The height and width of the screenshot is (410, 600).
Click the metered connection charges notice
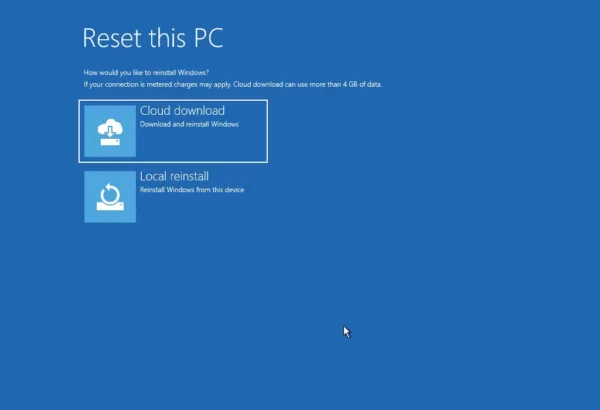(x=233, y=84)
